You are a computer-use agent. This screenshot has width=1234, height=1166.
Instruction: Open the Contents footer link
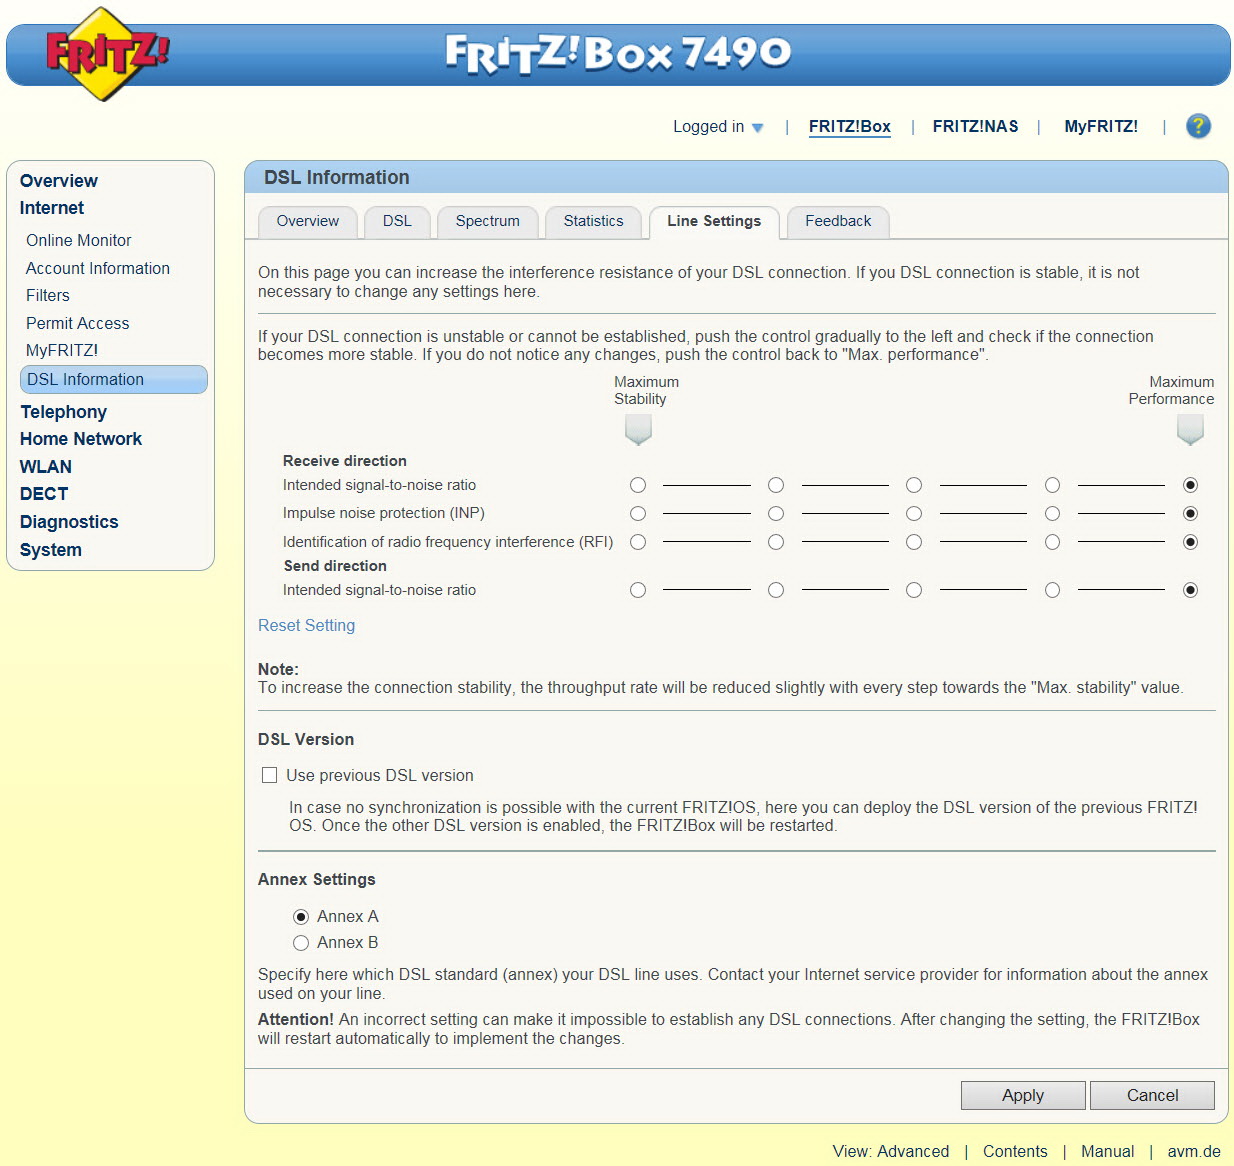[1015, 1152]
